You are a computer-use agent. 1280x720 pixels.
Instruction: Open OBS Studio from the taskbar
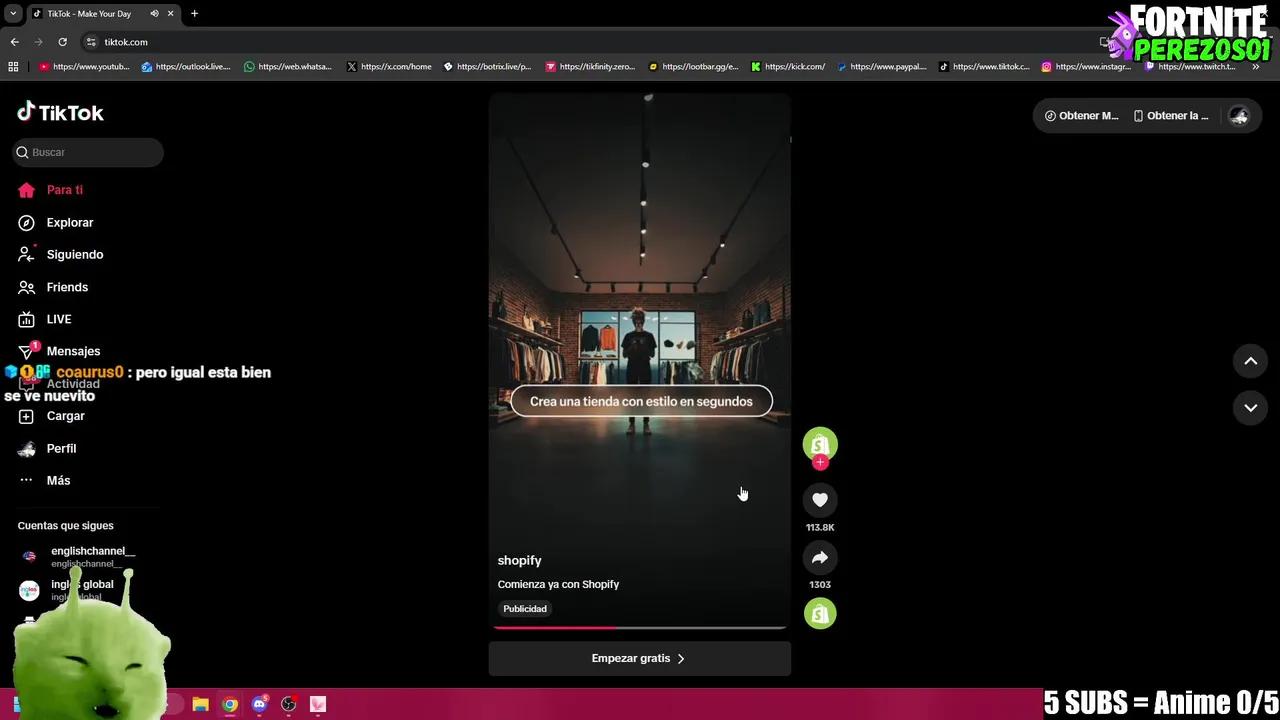coord(289,705)
